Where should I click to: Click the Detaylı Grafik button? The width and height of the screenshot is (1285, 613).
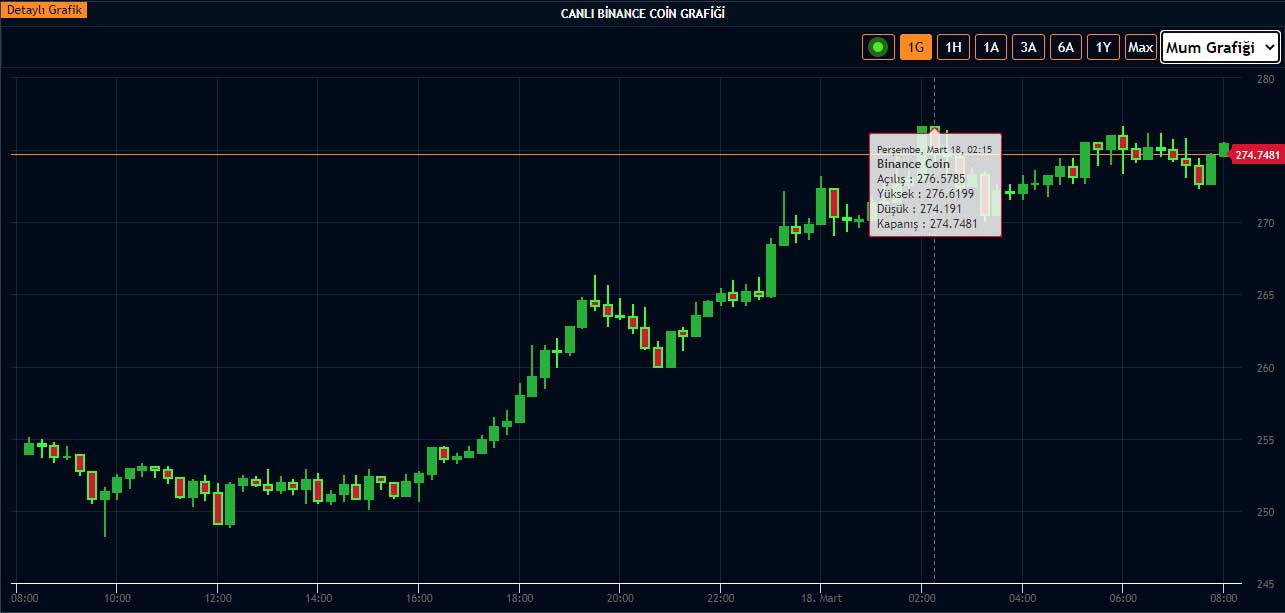pos(46,9)
